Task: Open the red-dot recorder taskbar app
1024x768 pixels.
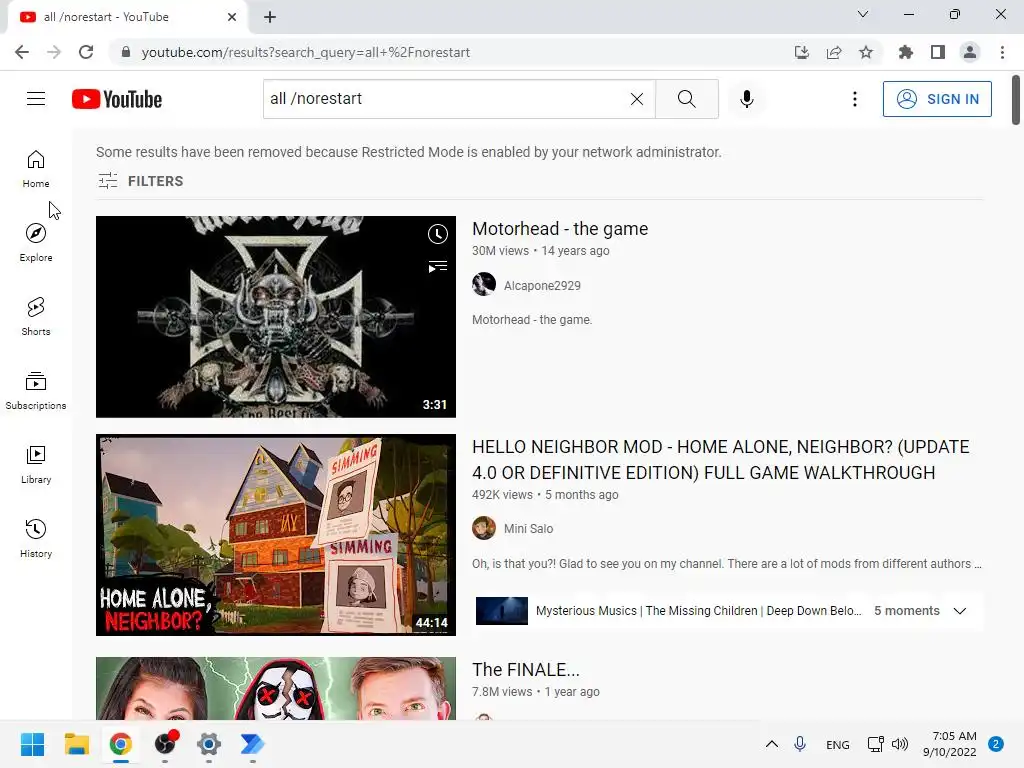Action: (166, 744)
